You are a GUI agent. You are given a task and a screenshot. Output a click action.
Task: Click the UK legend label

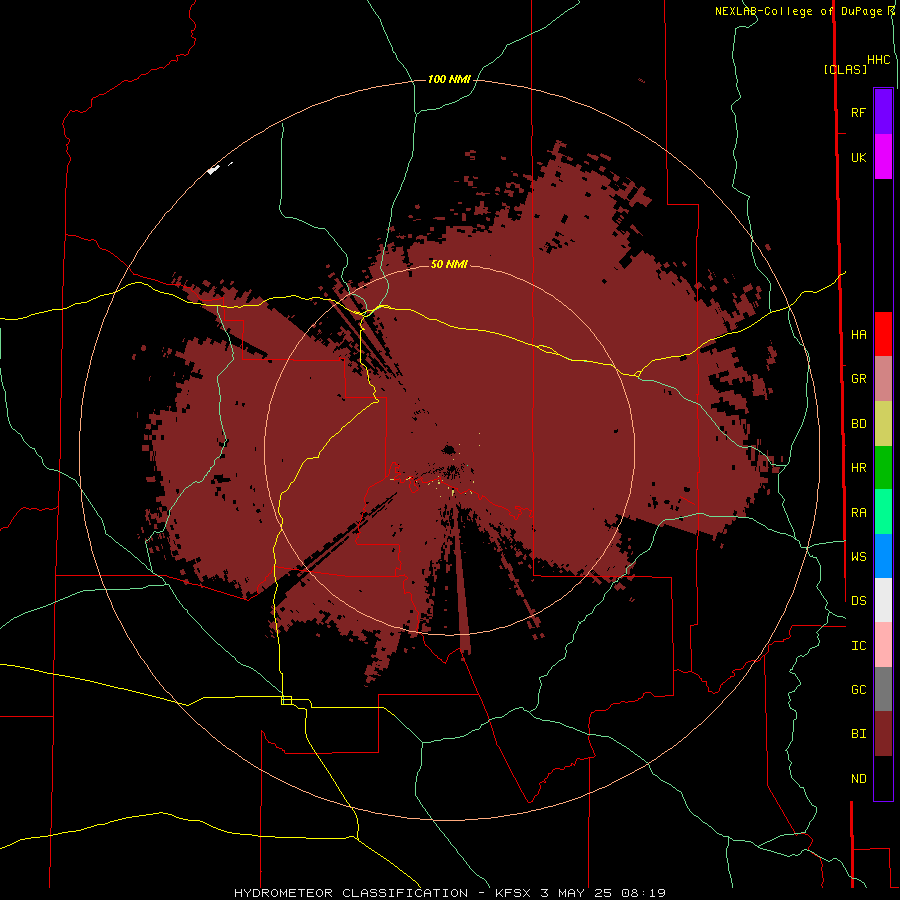tap(859, 157)
